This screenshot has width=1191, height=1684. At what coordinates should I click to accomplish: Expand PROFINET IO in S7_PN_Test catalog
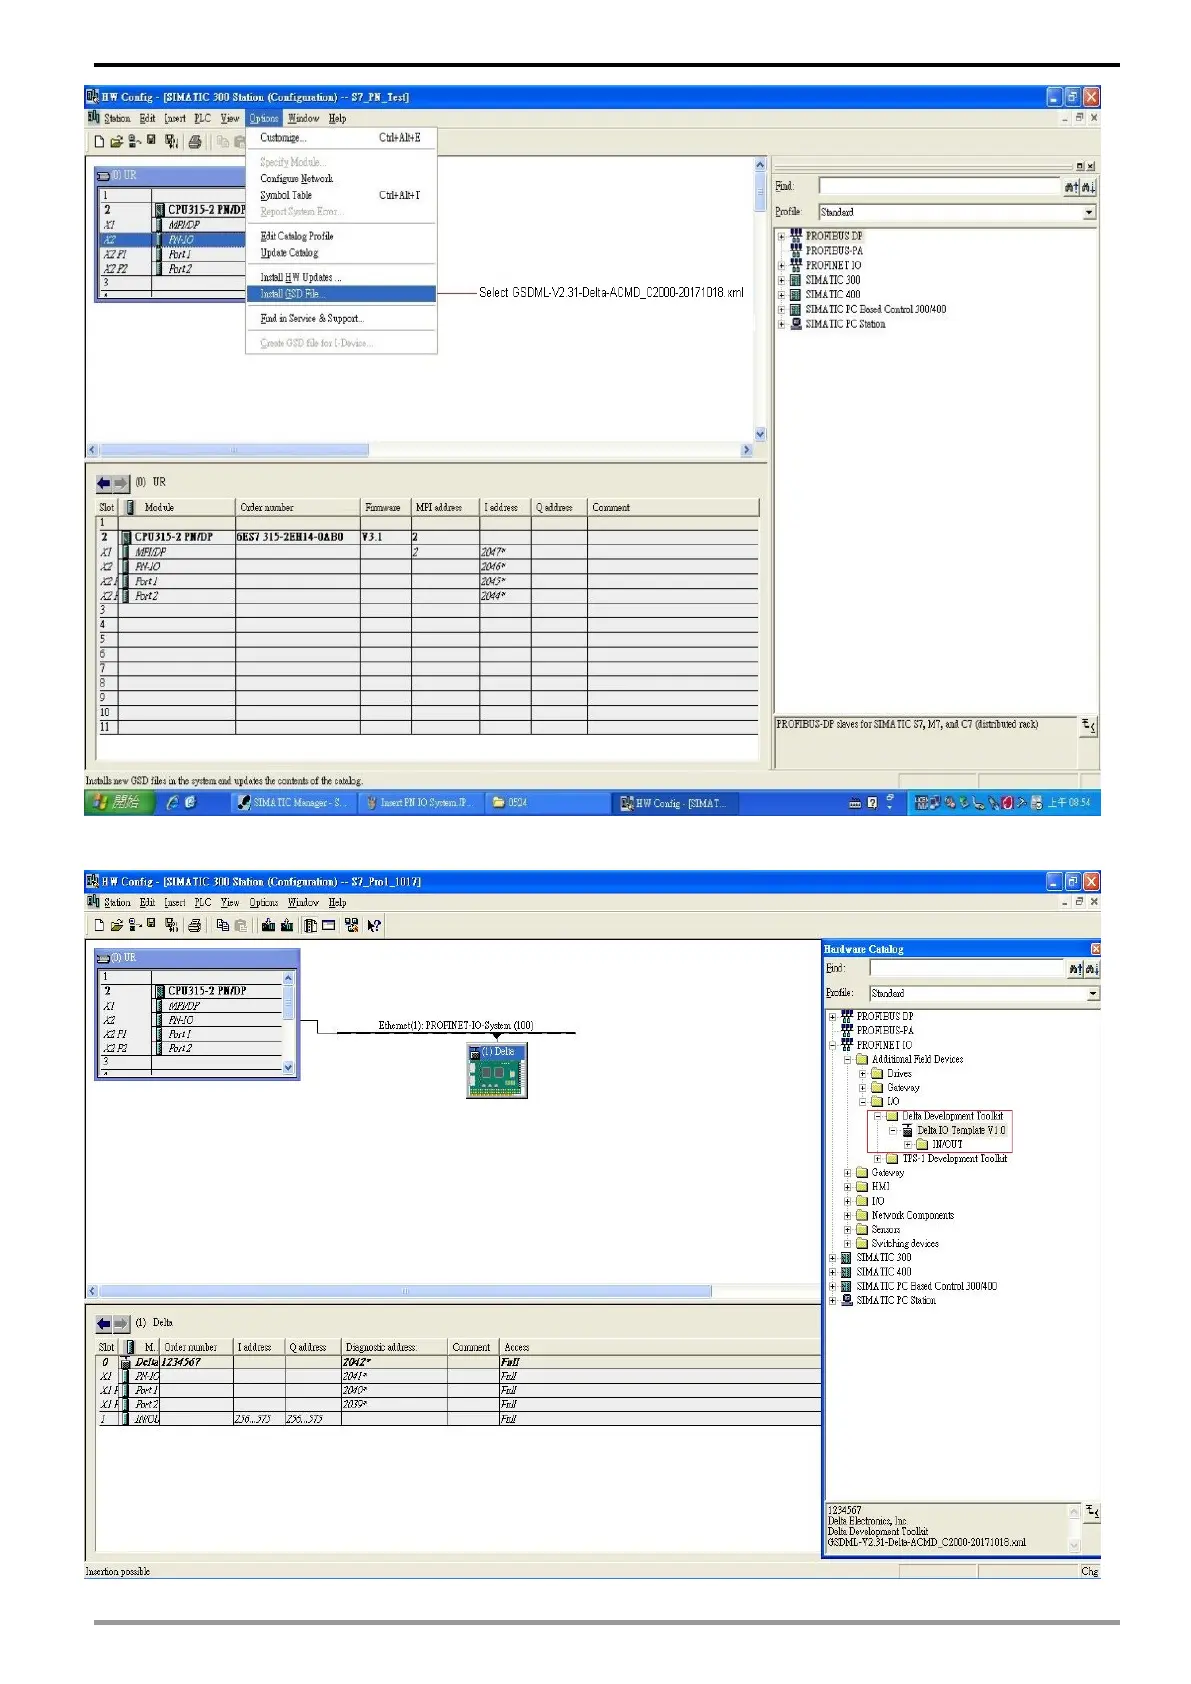pyautogui.click(x=782, y=266)
